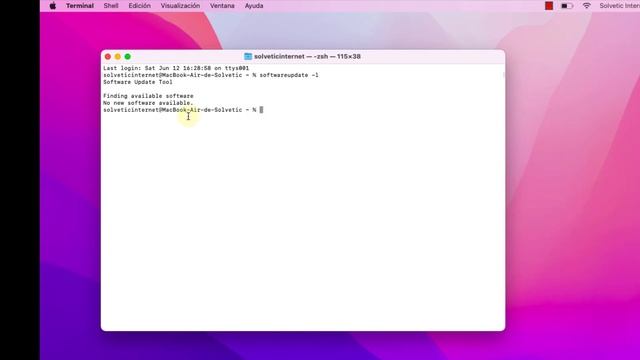Click the 'Software Update Tool' output line
Viewport: 640px width, 360px height.
[x=138, y=82]
